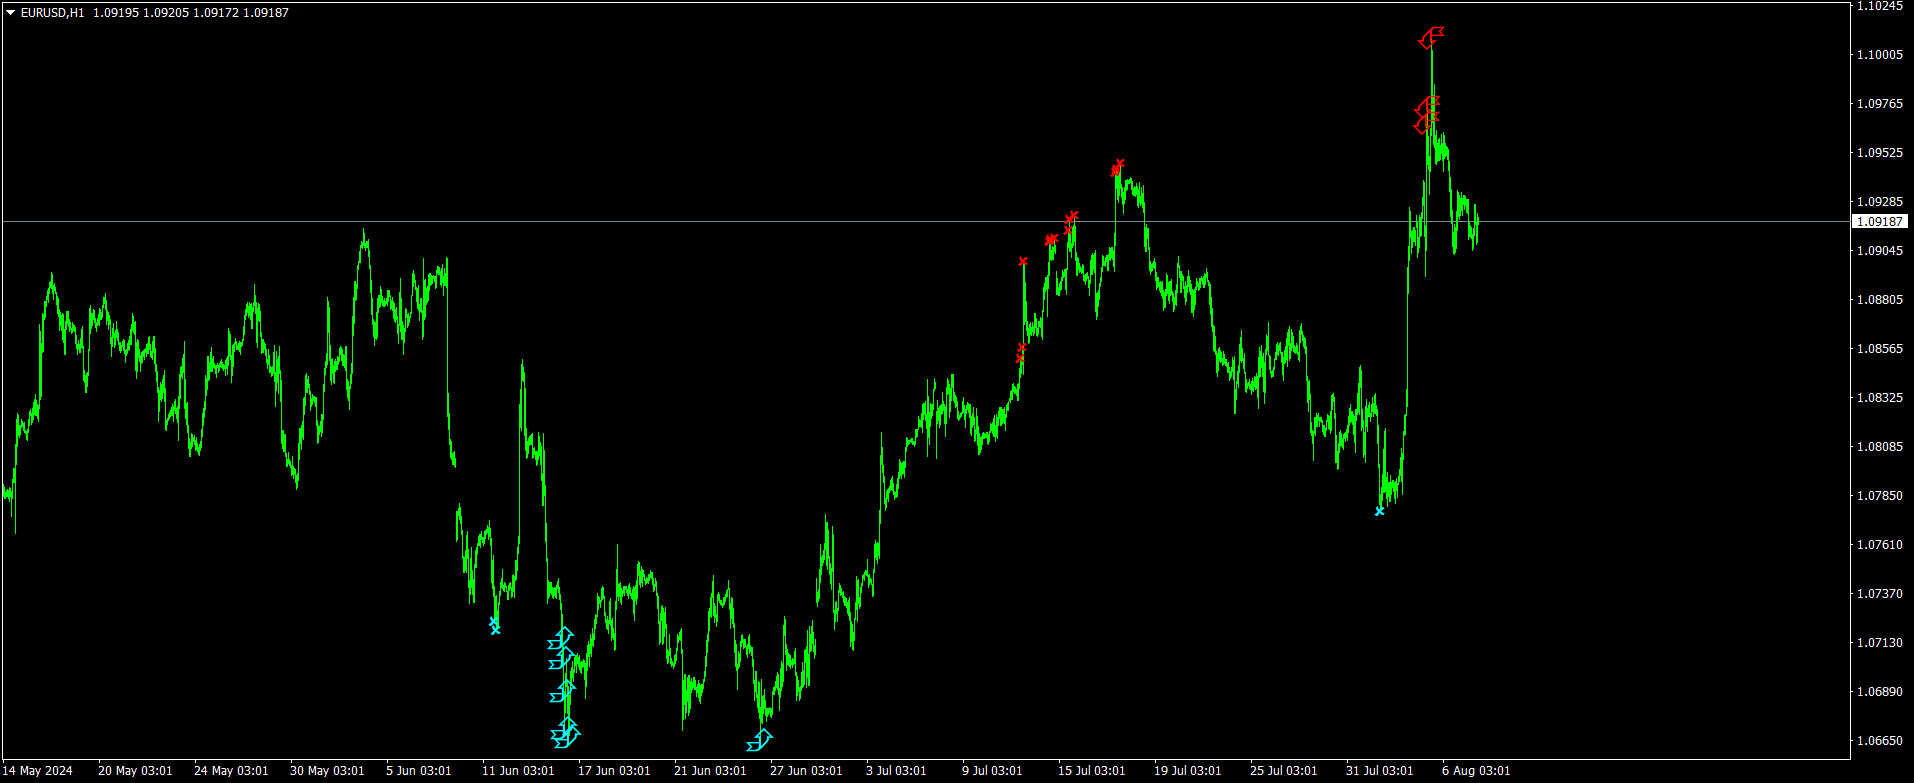Click the 11 Jun 03:01 time label
This screenshot has height=783, width=1914.
518,771
